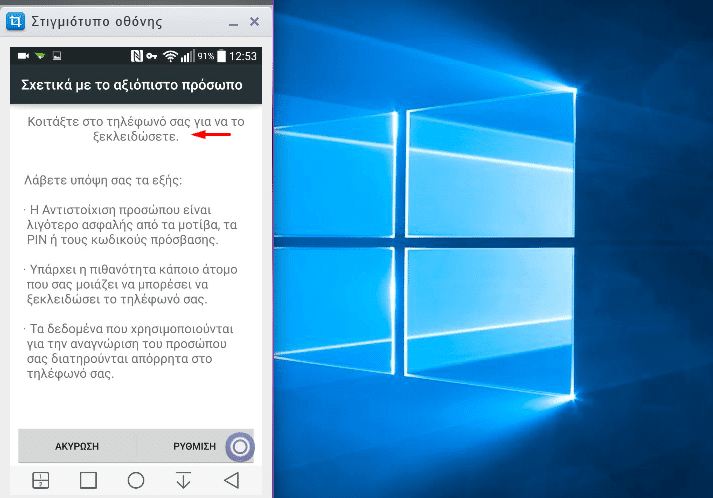Tap the screenshot image notification icon
The image size is (713, 498).
pos(57,56)
